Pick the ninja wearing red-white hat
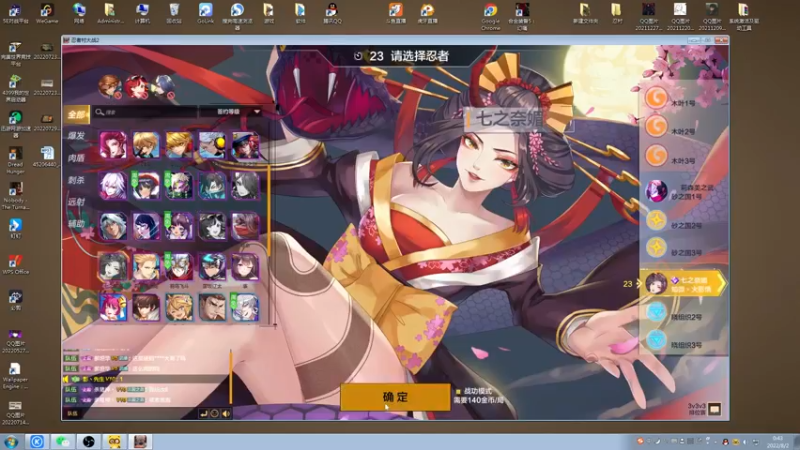The image size is (800, 450). pyautogui.click(x=146, y=185)
